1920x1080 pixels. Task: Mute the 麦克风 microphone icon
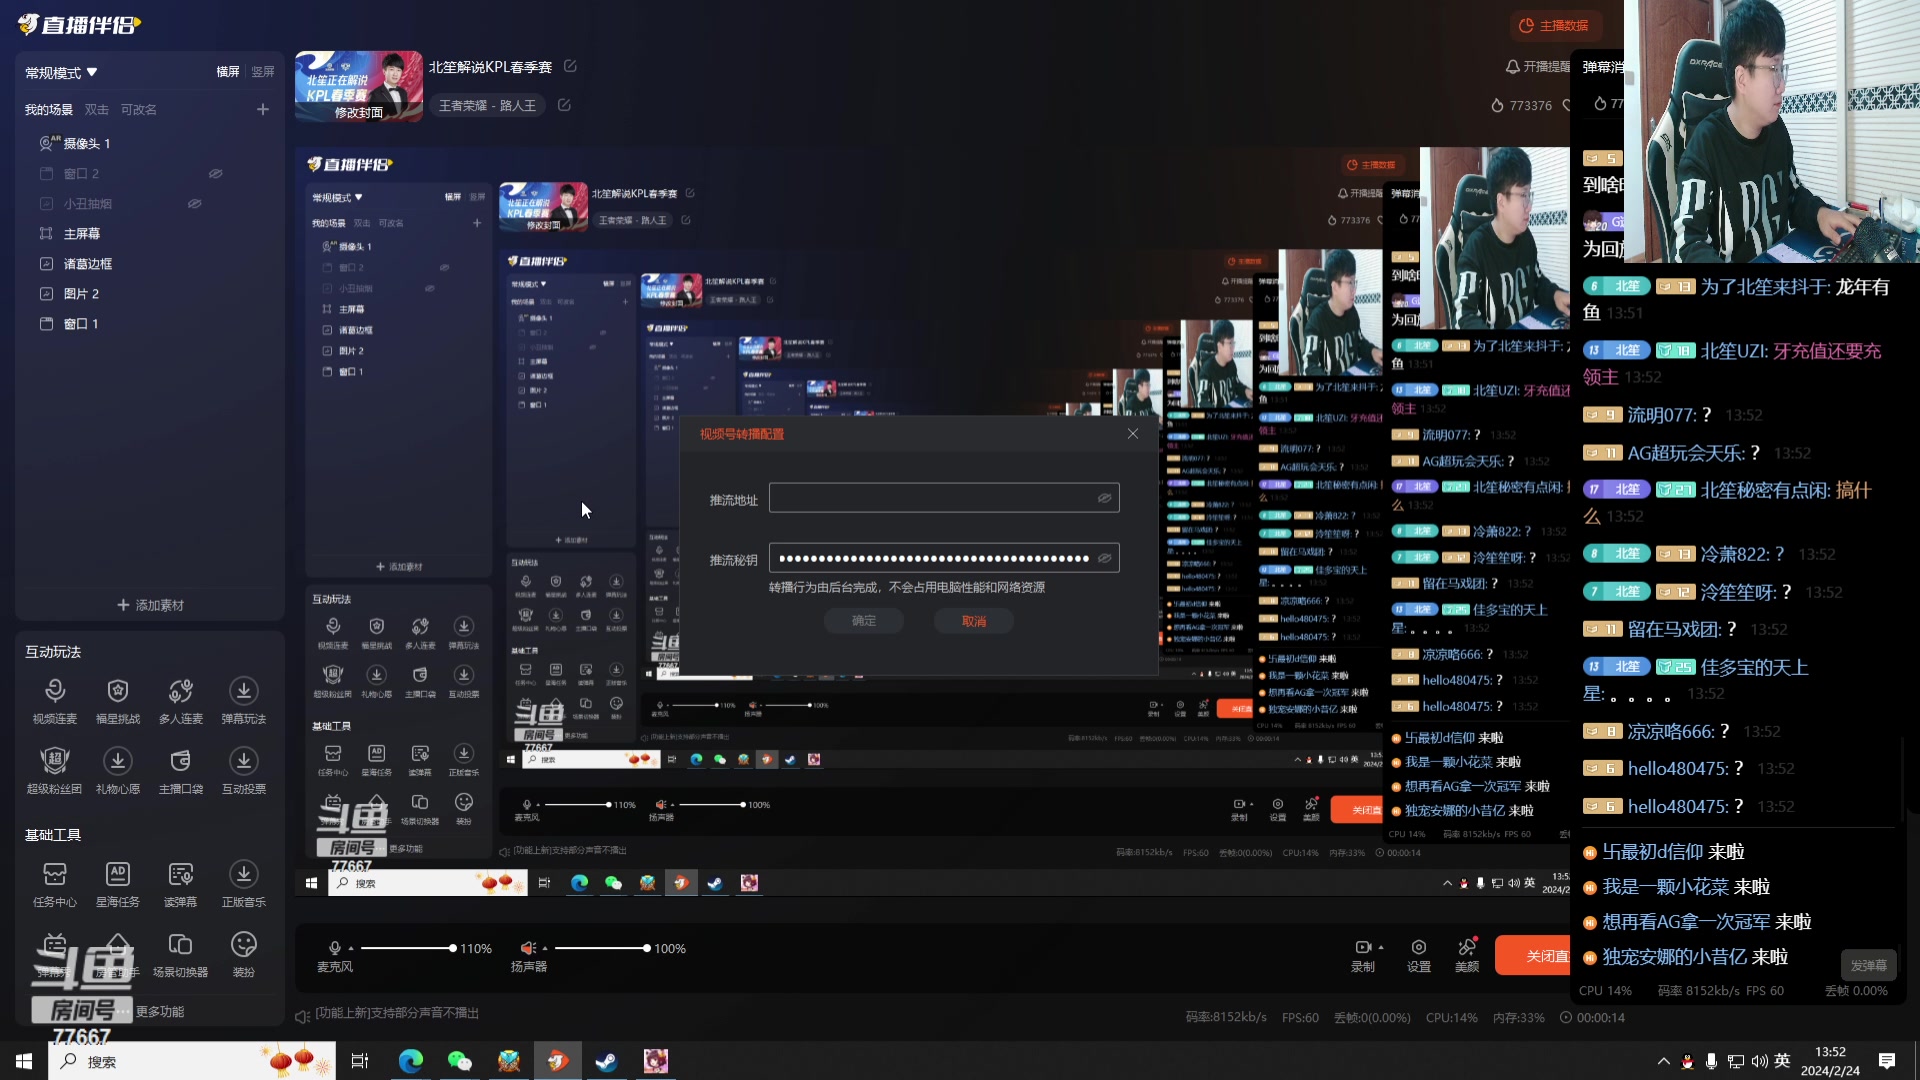click(x=334, y=948)
